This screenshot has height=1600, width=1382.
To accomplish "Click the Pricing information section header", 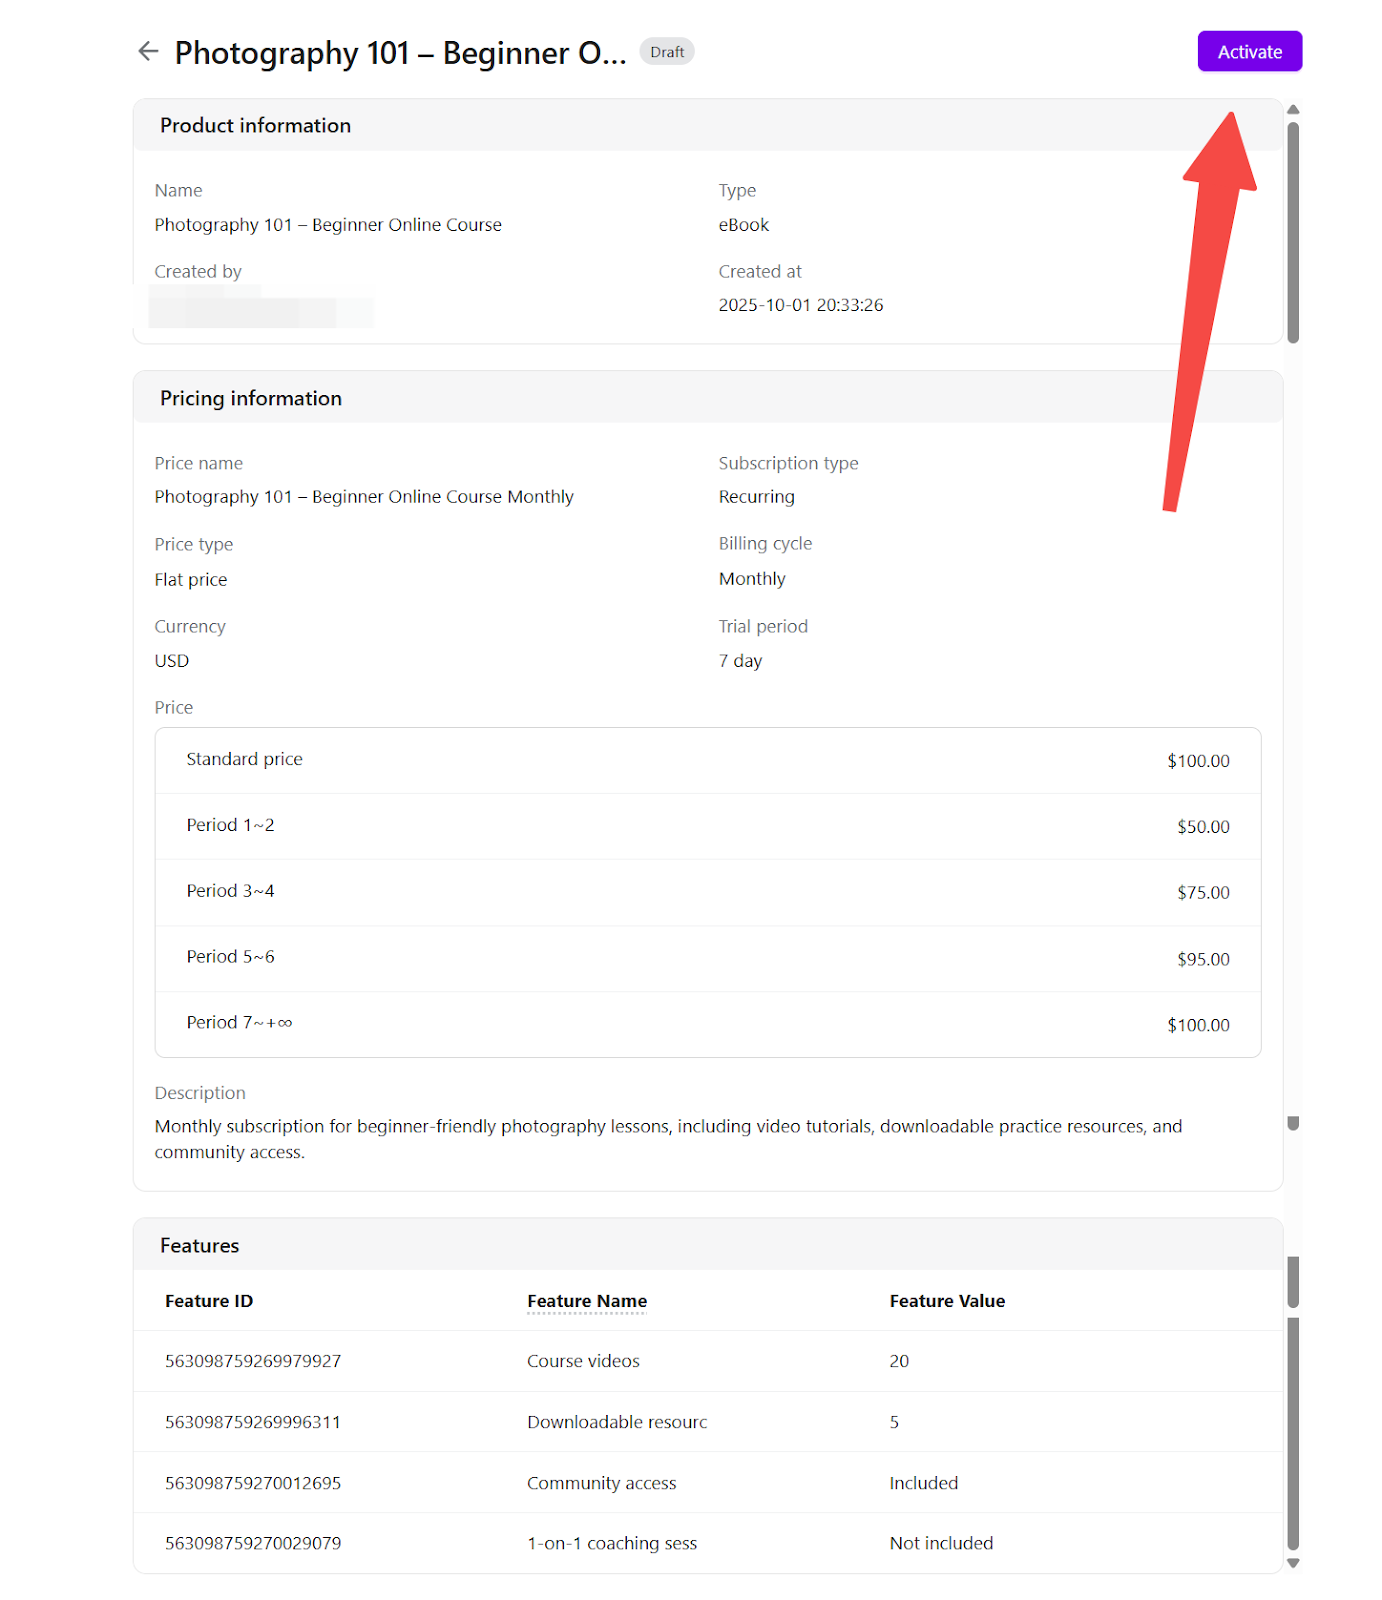I will tap(251, 398).
